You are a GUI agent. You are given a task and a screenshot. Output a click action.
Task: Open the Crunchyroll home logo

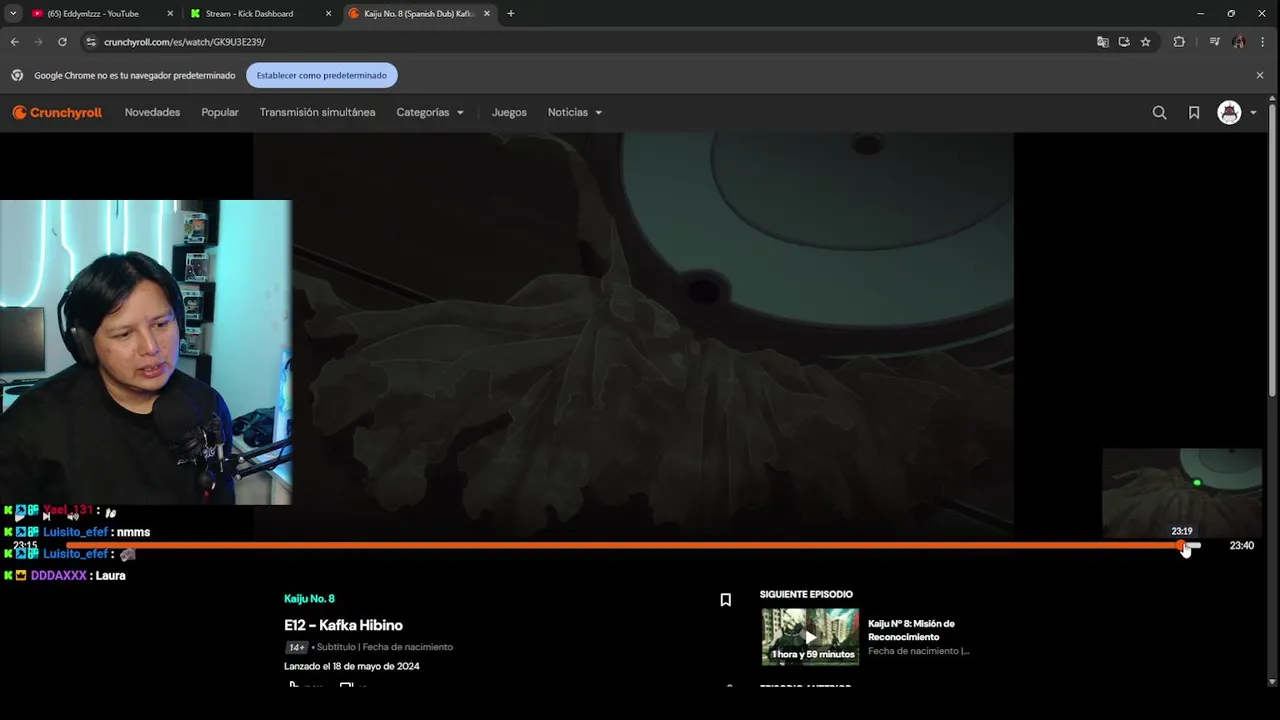[57, 112]
